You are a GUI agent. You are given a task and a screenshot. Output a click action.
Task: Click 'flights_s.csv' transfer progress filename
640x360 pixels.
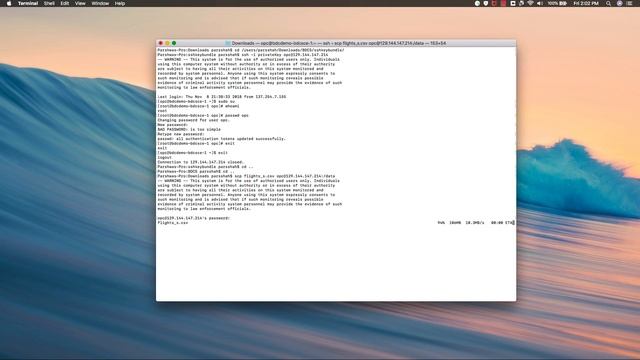click(173, 223)
